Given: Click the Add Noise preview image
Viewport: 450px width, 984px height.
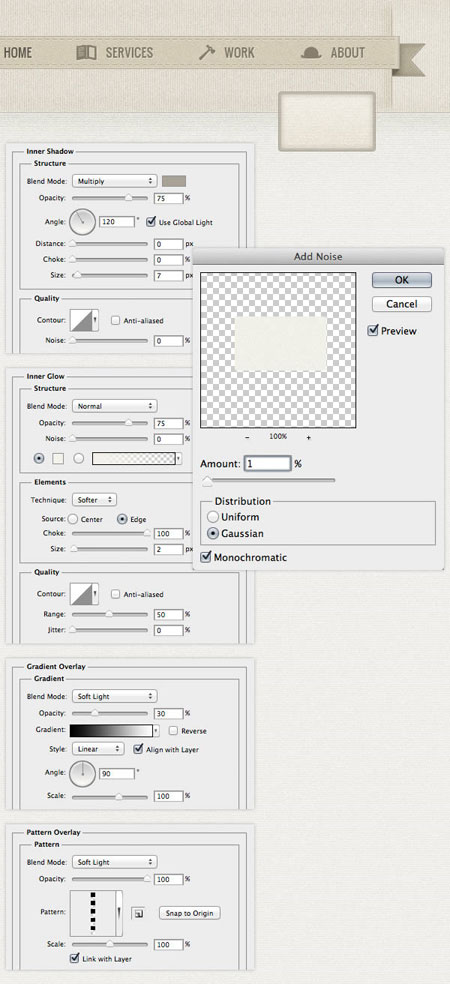Looking at the screenshot, I should tap(278, 350).
